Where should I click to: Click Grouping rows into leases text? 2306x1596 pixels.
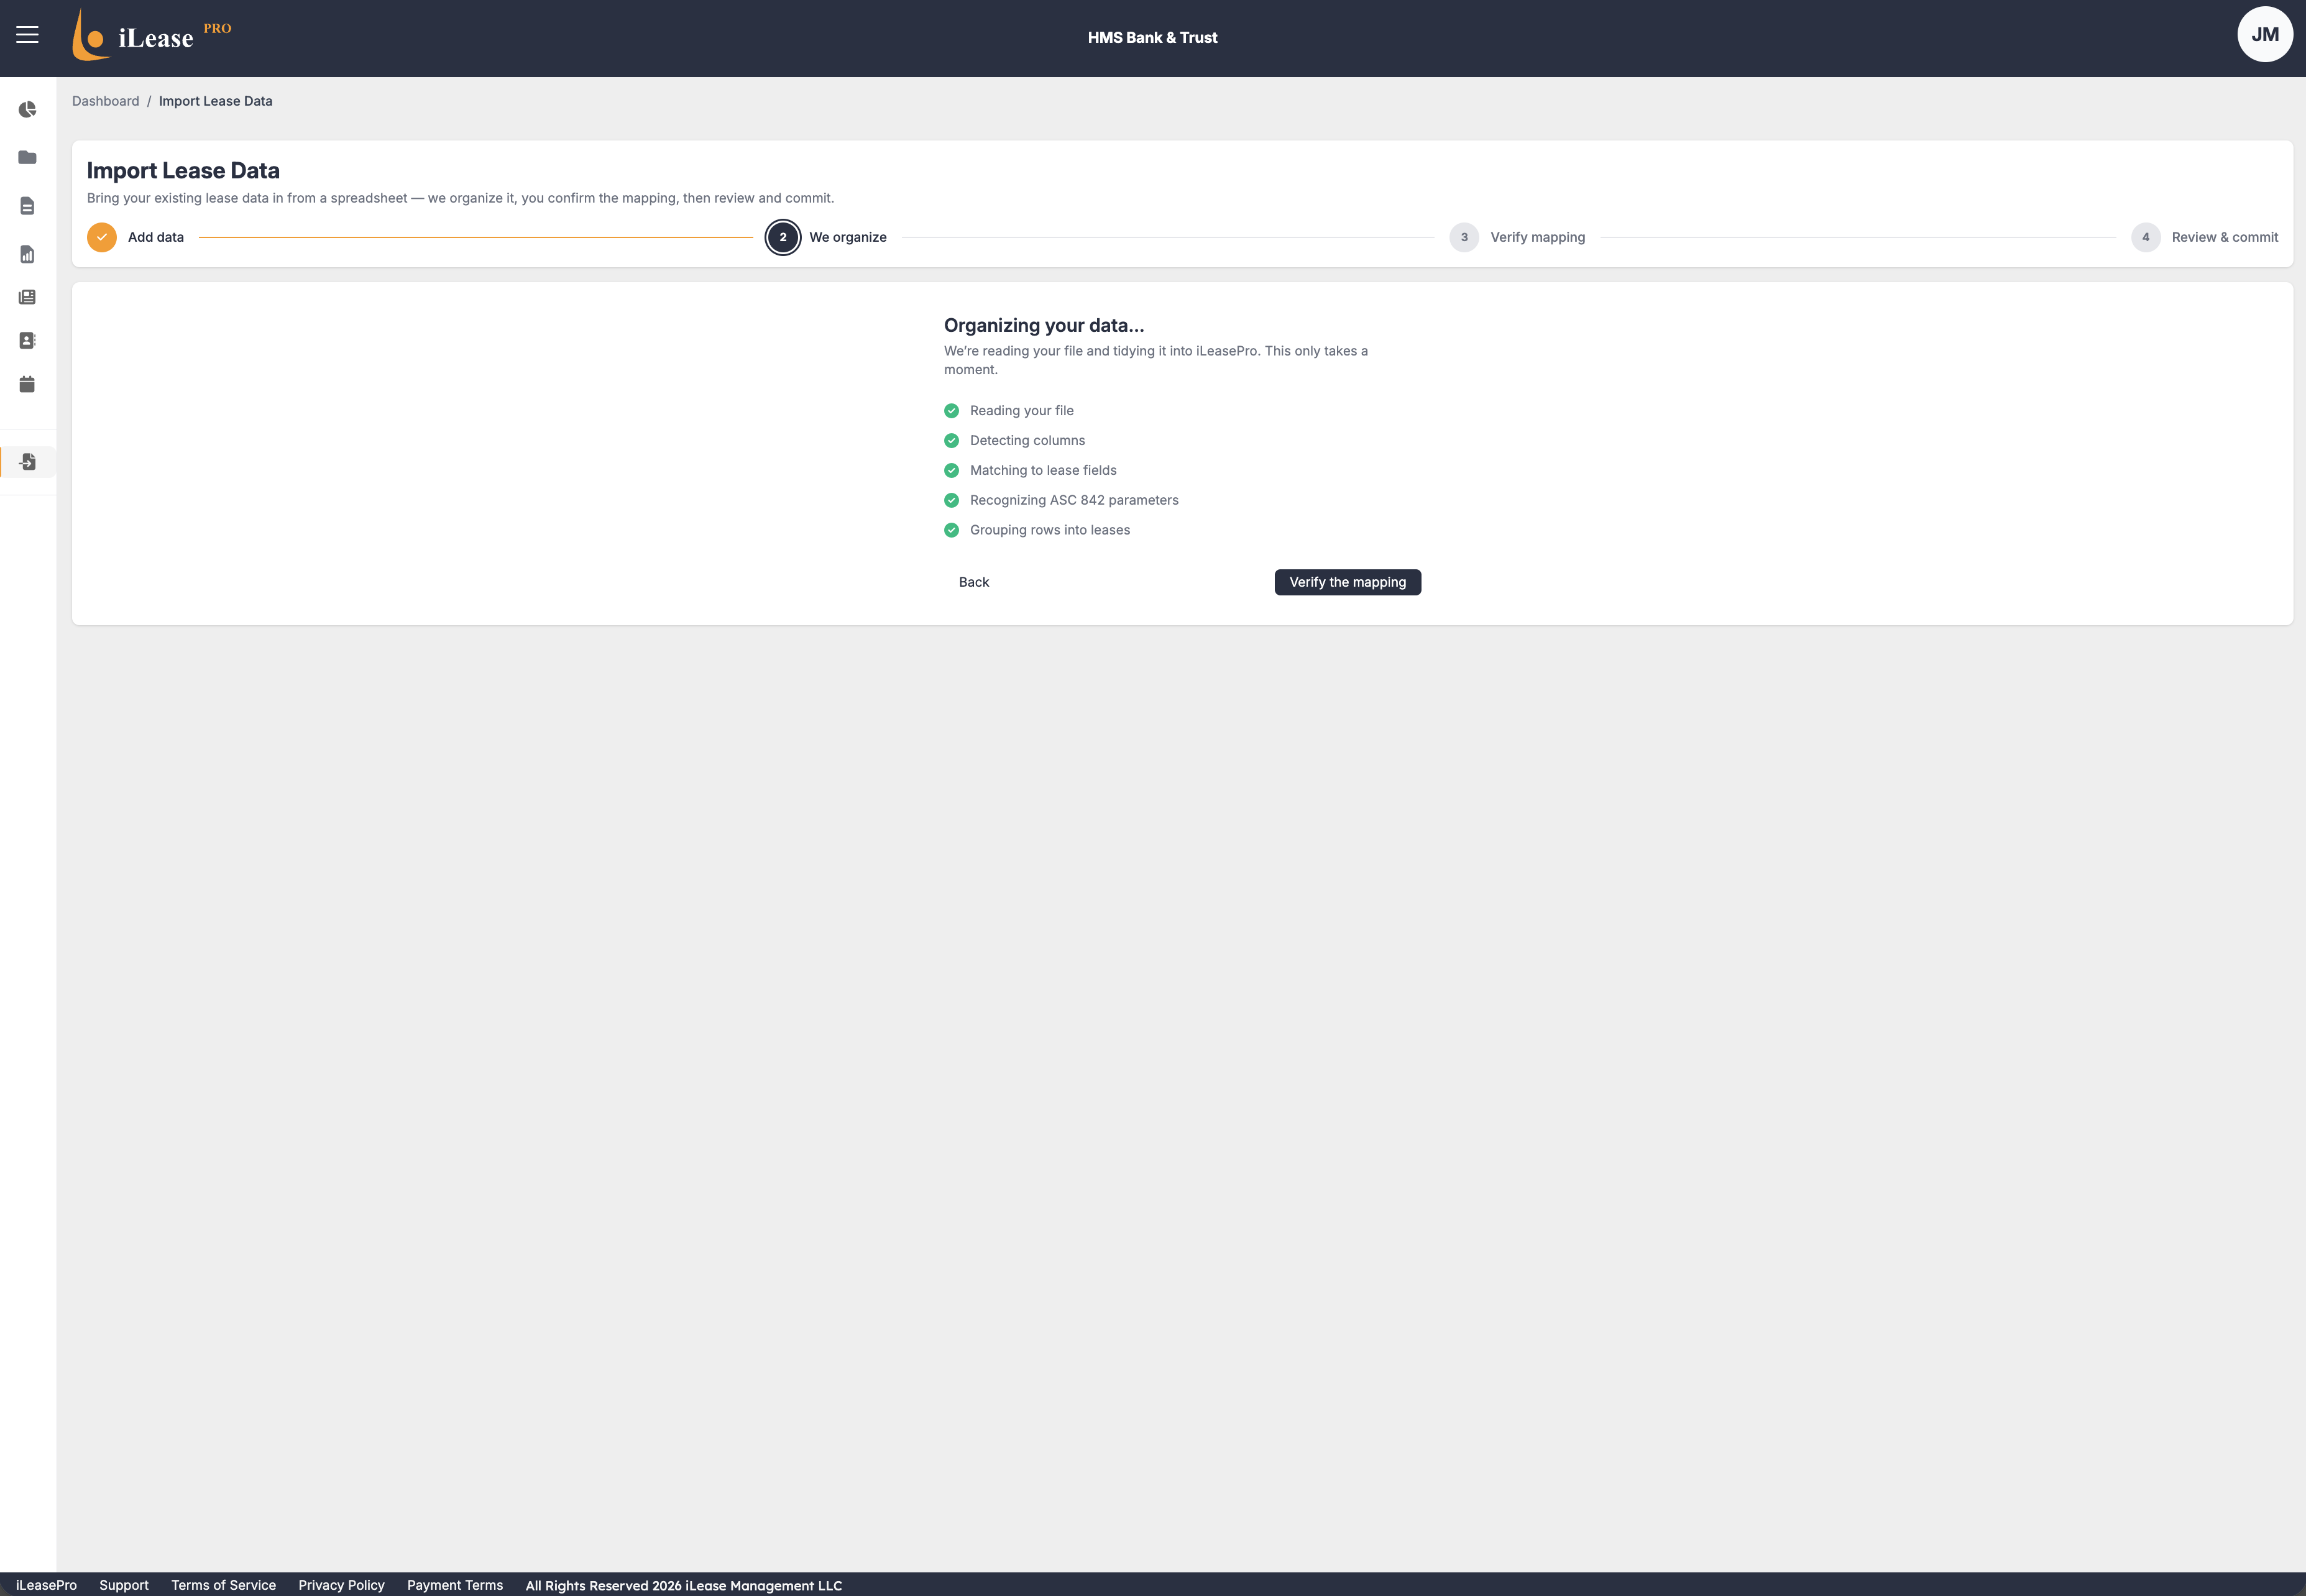coord(1050,530)
